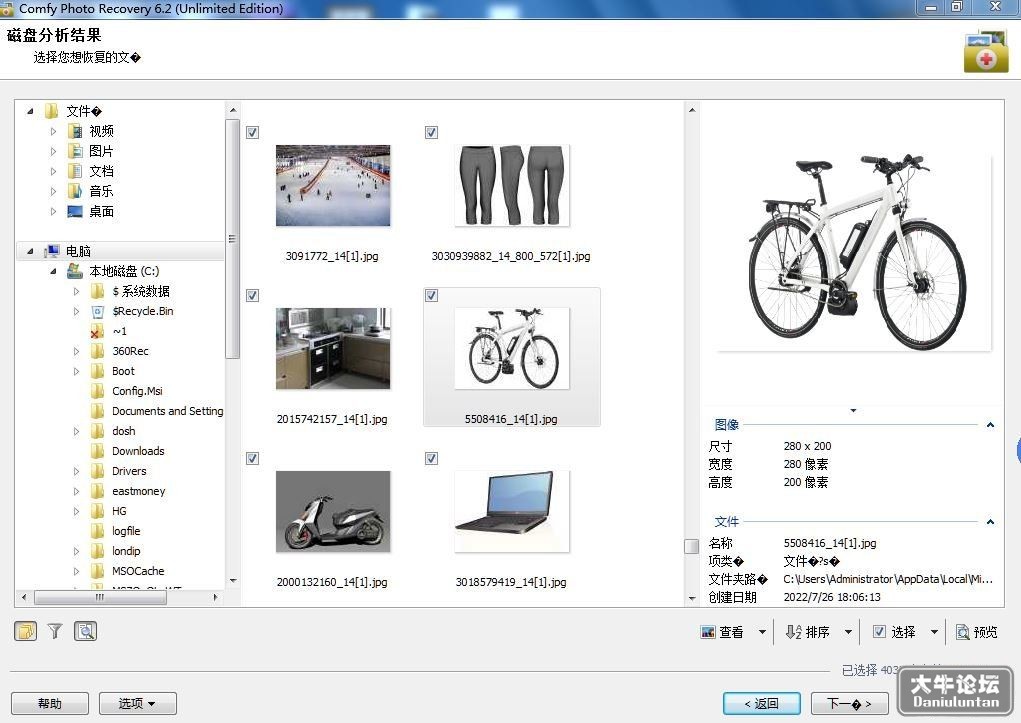Click the 排序 sort icon
1021x723 pixels.
[793, 632]
